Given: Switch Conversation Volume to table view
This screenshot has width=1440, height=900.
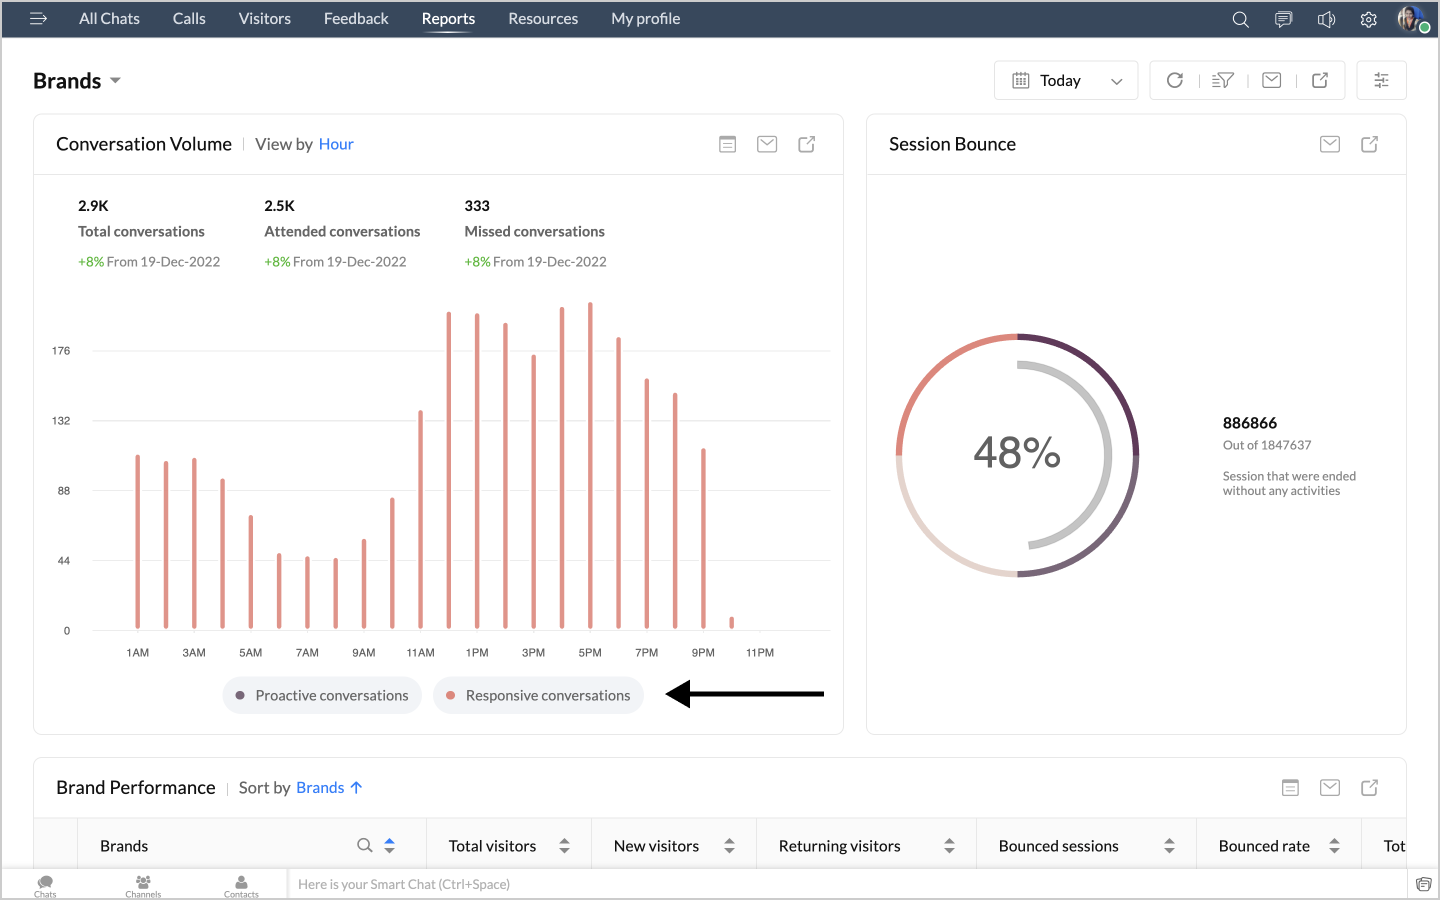Looking at the screenshot, I should [x=727, y=144].
